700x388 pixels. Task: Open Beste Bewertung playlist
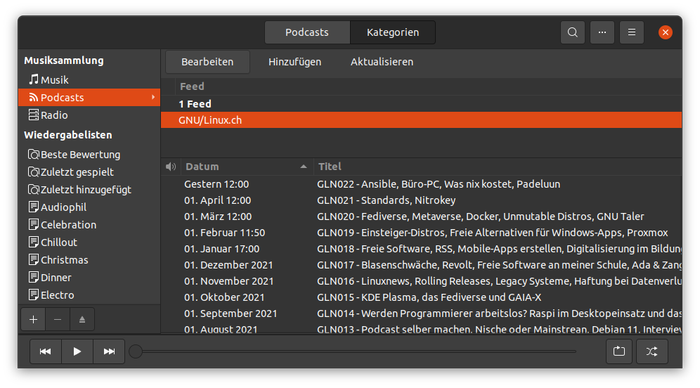coord(89,154)
